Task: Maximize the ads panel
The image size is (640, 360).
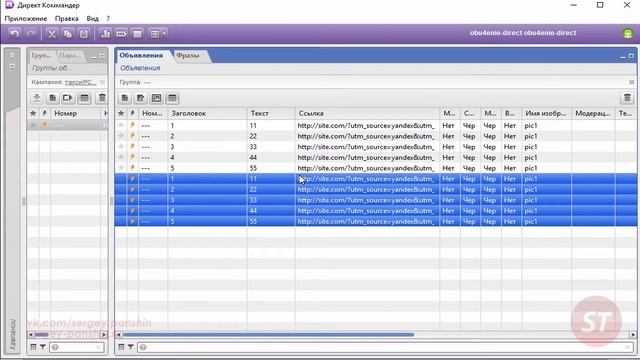Action: [631, 56]
